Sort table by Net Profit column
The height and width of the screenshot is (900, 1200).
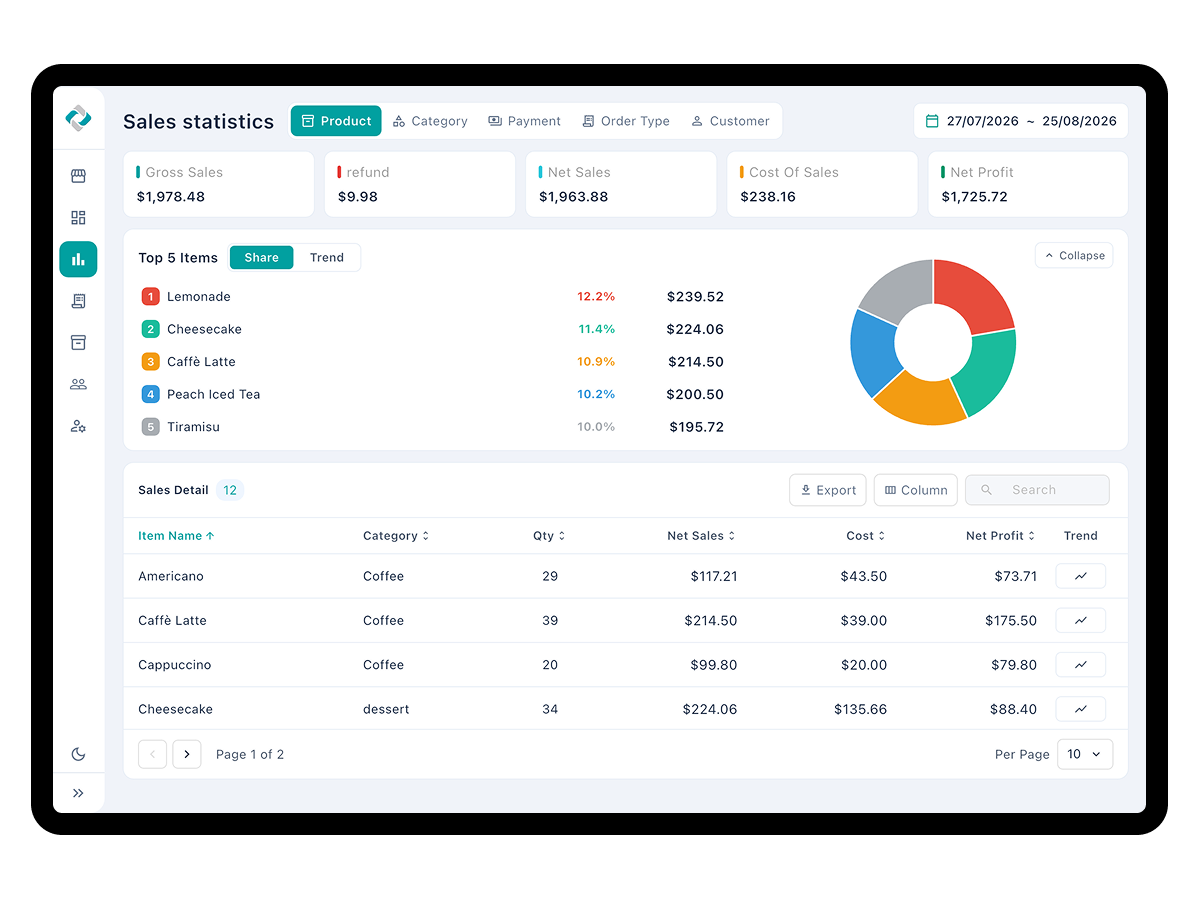tap(1000, 536)
